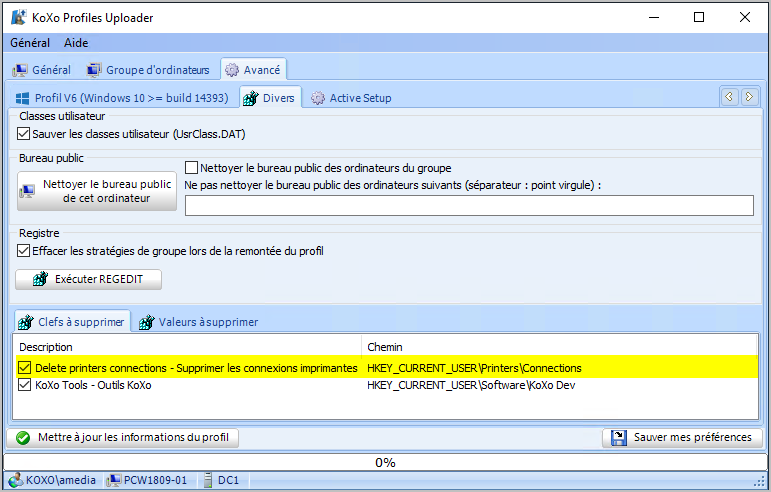Open the Active Setup tab
Viewport: 771px width, 492px height.
(x=352, y=98)
